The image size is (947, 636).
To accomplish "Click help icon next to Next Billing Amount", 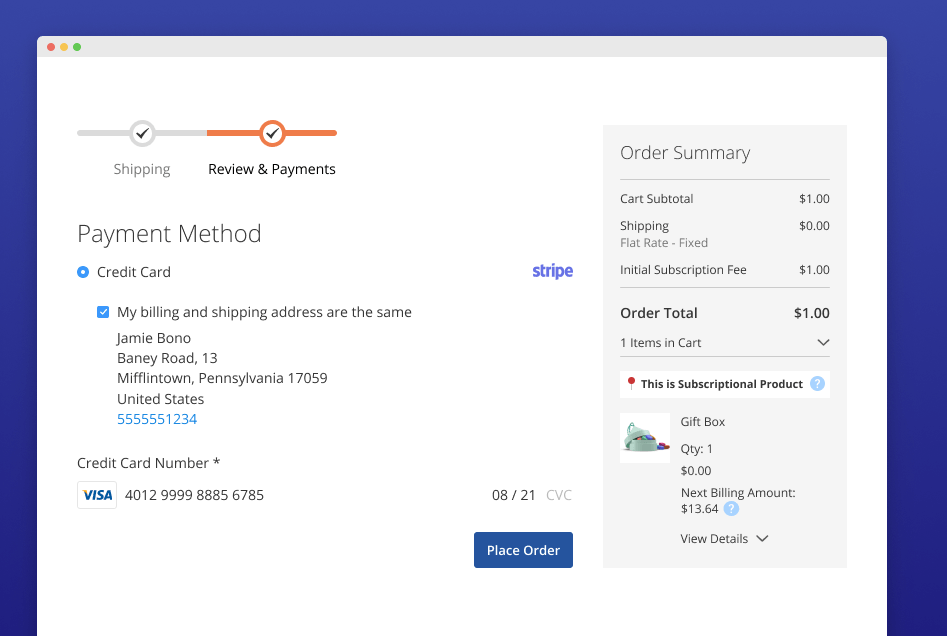I will pos(731,509).
